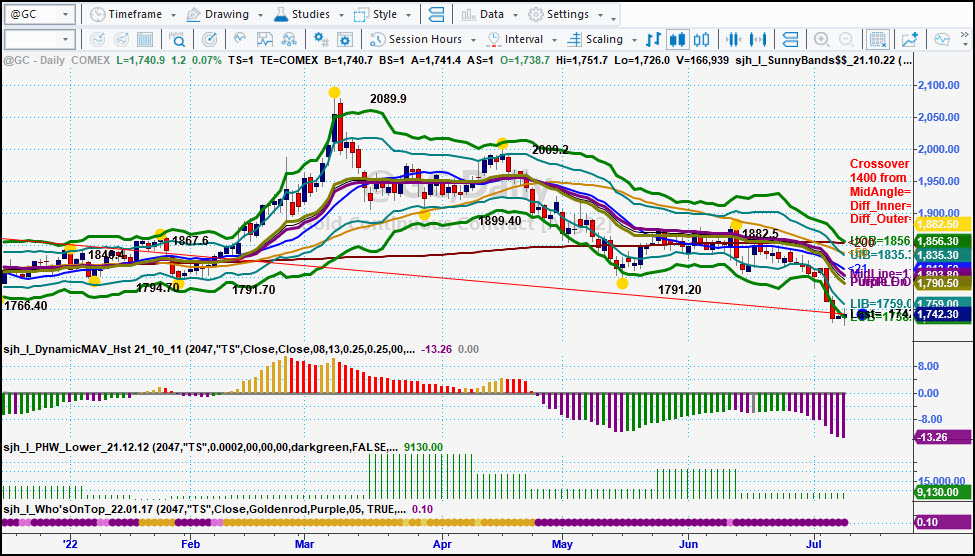The image size is (975, 556).
Task: Click the blue data grid table icon
Action: click(x=145, y=40)
